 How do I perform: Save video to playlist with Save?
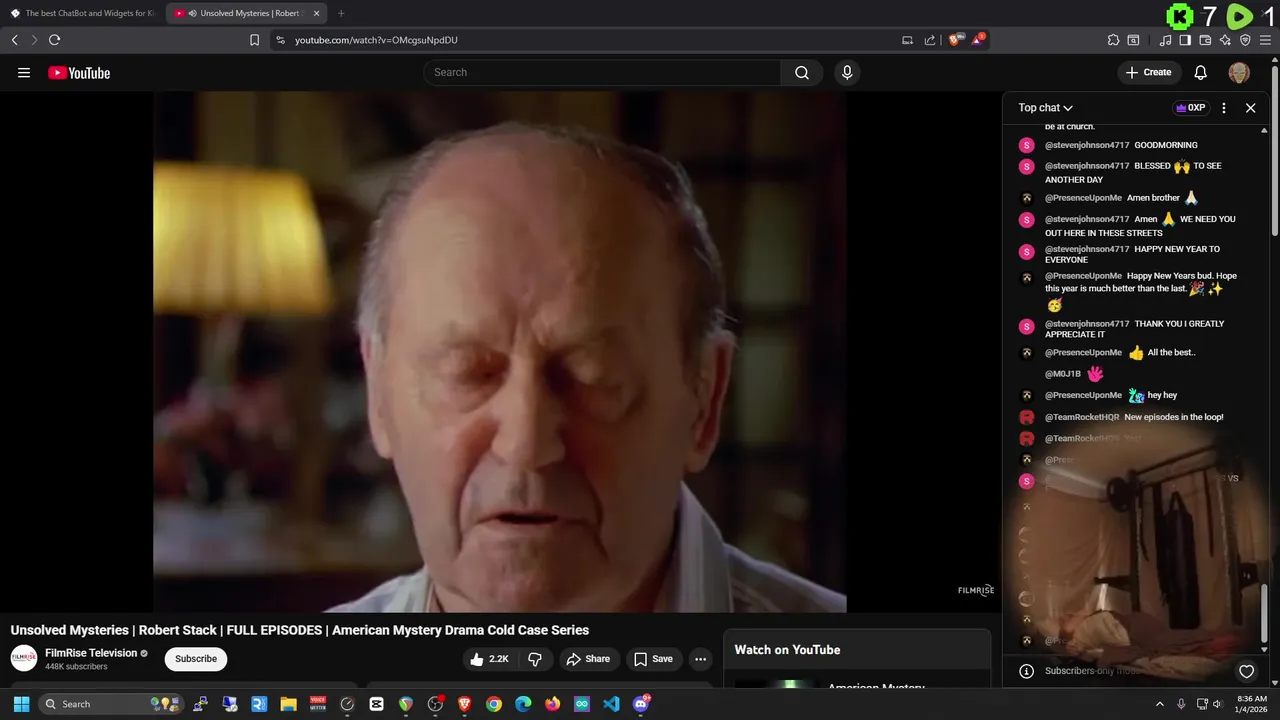click(x=653, y=659)
